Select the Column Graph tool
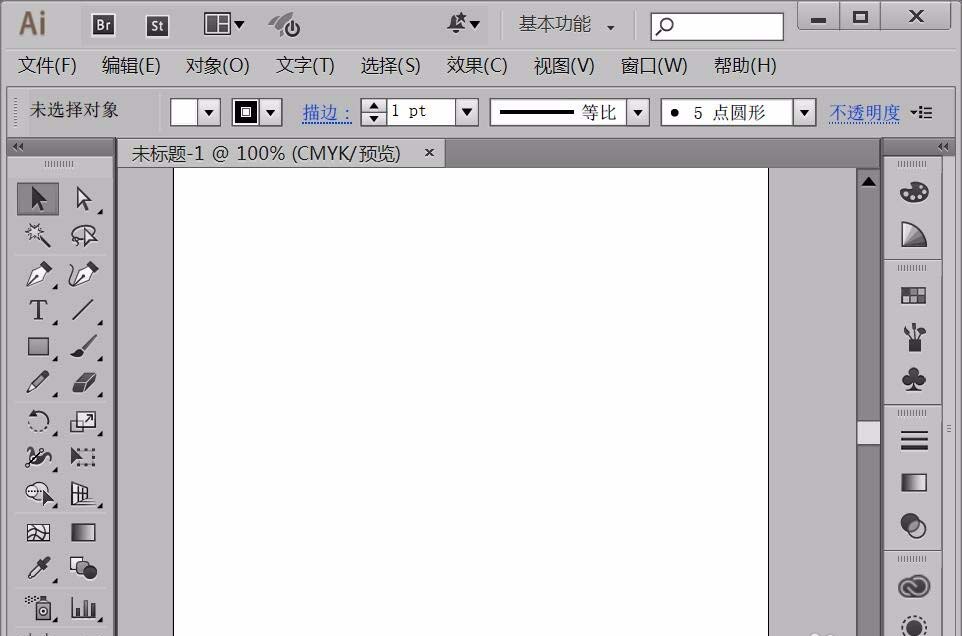This screenshot has height=636, width=962. (83, 608)
